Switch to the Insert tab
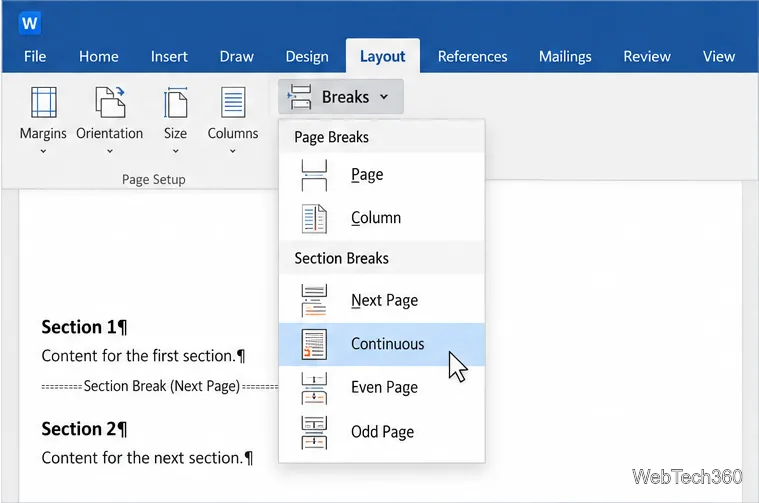Viewport: 759px width, 503px height. [x=169, y=57]
